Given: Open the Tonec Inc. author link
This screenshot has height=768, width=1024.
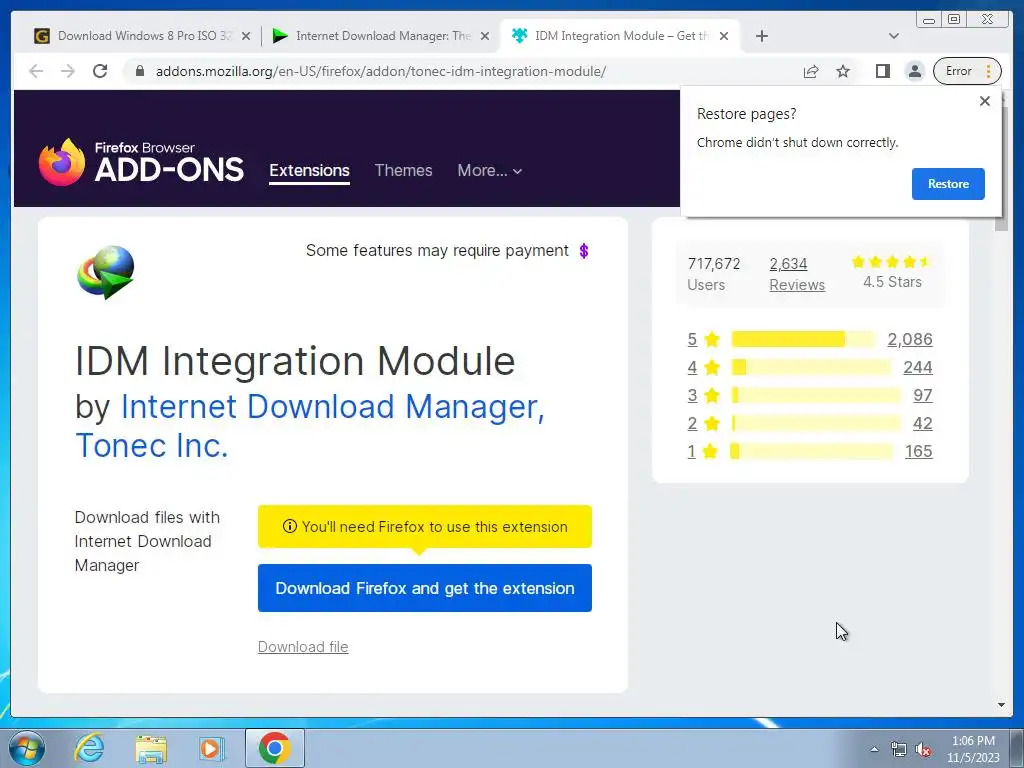Looking at the screenshot, I should (x=152, y=446).
